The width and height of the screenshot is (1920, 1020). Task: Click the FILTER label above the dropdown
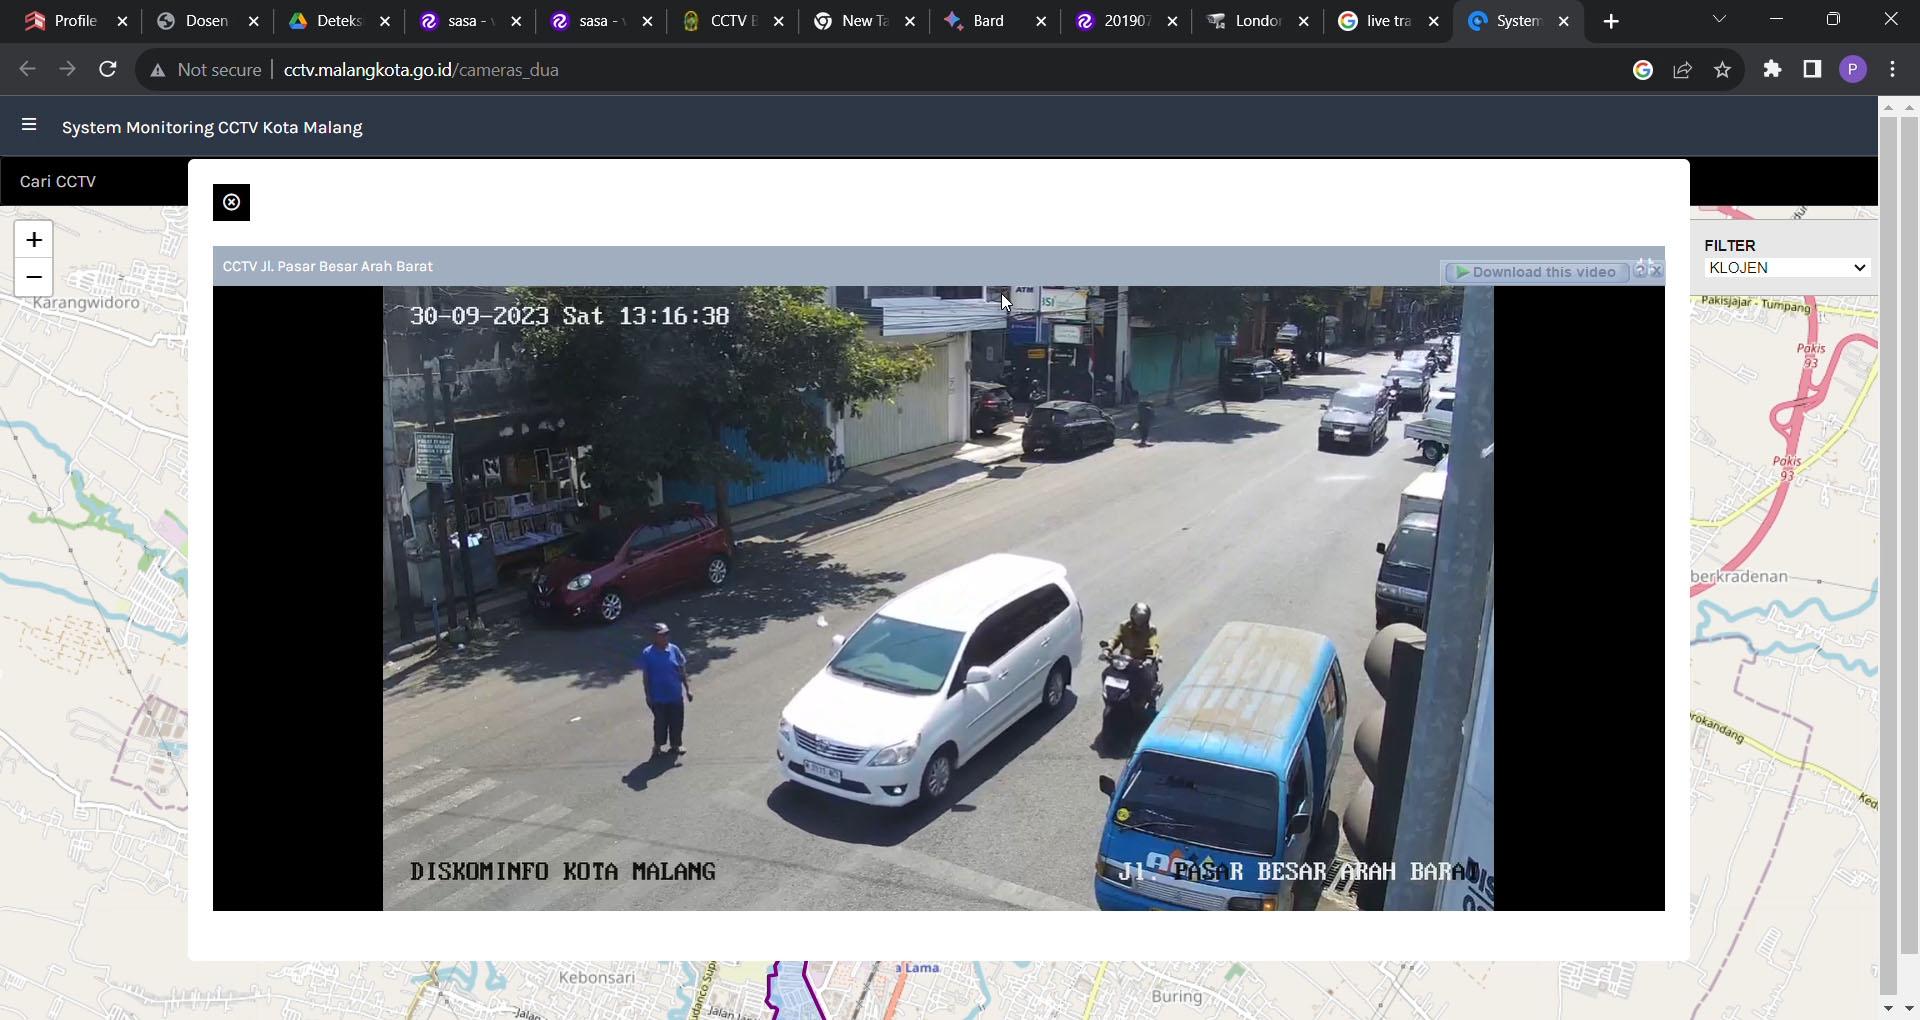tap(1730, 245)
